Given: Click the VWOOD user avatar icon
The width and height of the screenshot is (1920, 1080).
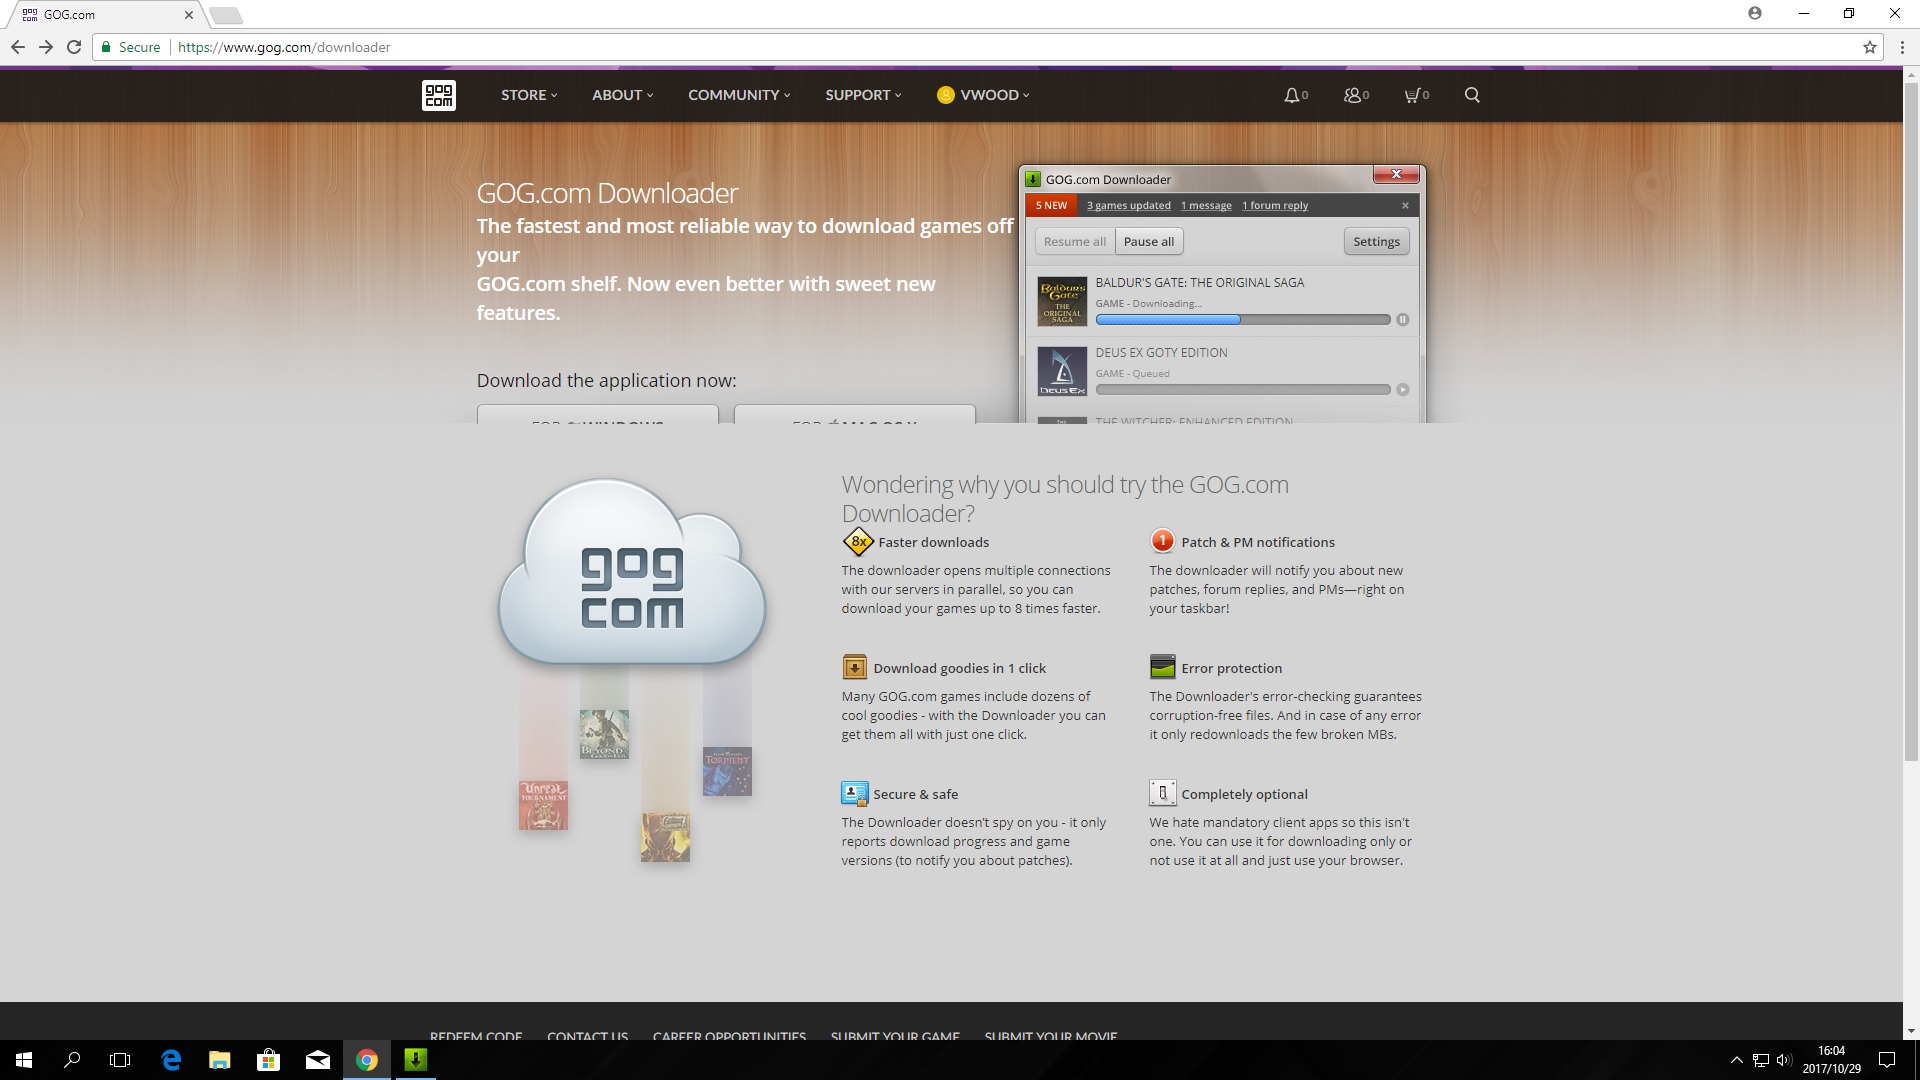Looking at the screenshot, I should pos(945,95).
